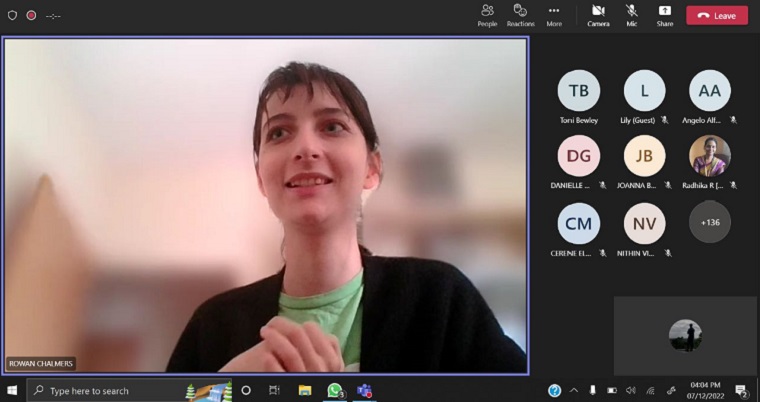Toggle system volume speaker icon
This screenshot has width=760, height=402.
pyautogui.click(x=630, y=390)
